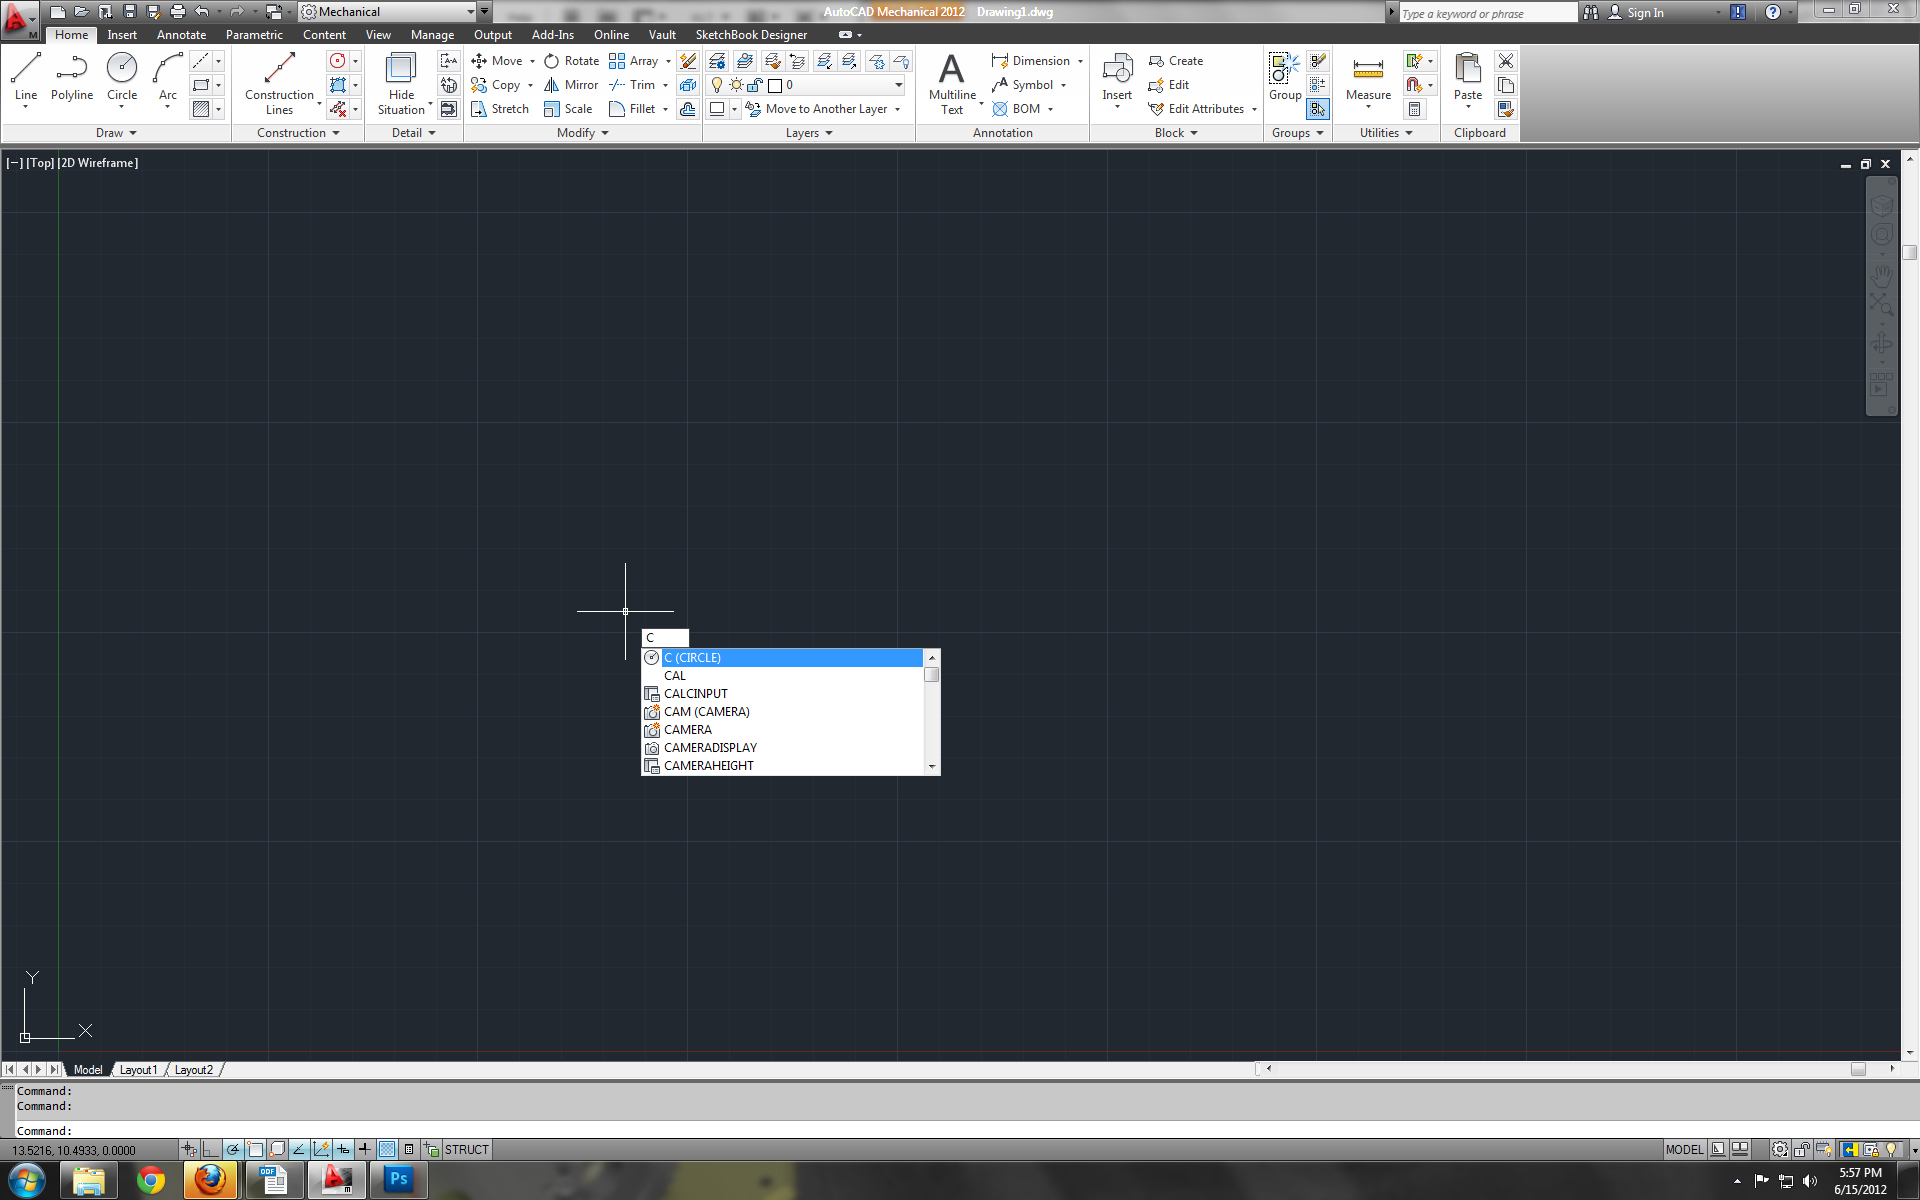Click the Output ribbon tab
The image size is (1920, 1200).
tap(492, 35)
